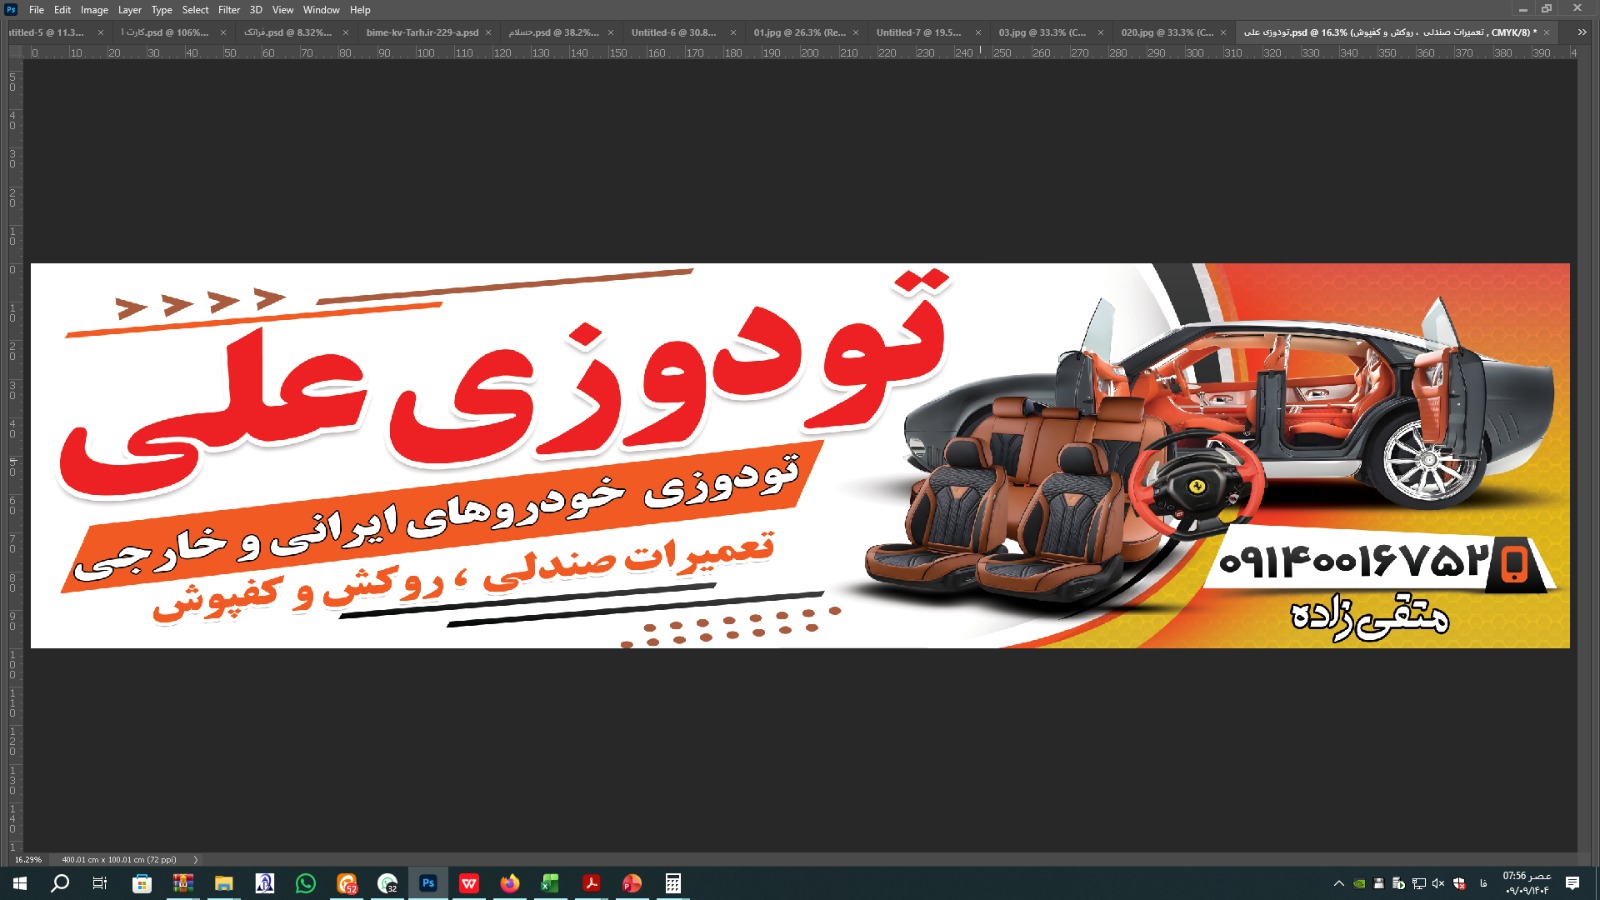Click the Photoshop icon in taskbar

pyautogui.click(x=428, y=883)
